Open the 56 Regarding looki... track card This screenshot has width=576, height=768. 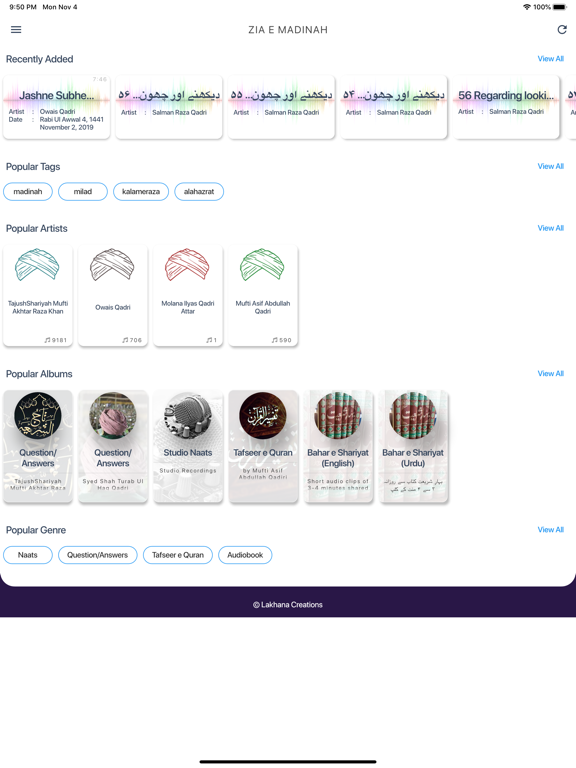point(506,107)
